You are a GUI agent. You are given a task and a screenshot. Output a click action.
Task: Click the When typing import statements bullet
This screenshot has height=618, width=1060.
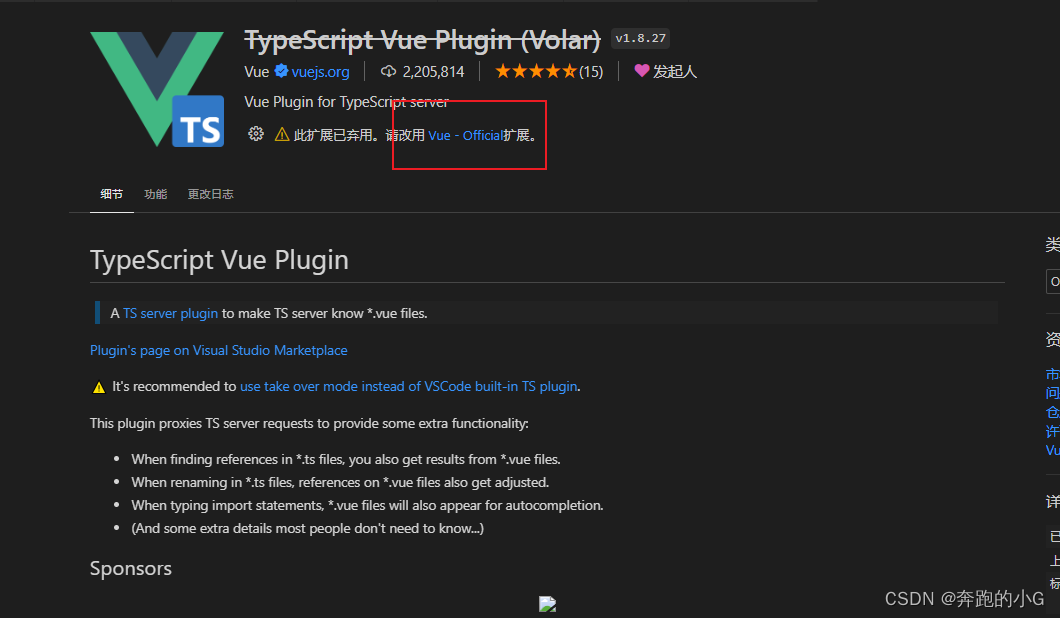[x=367, y=505]
